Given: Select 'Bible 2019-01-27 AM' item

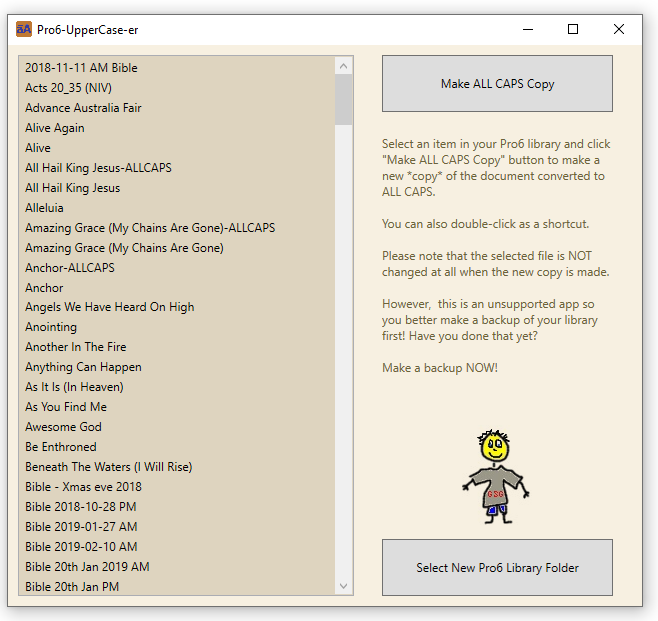Looking at the screenshot, I should coord(177,527).
